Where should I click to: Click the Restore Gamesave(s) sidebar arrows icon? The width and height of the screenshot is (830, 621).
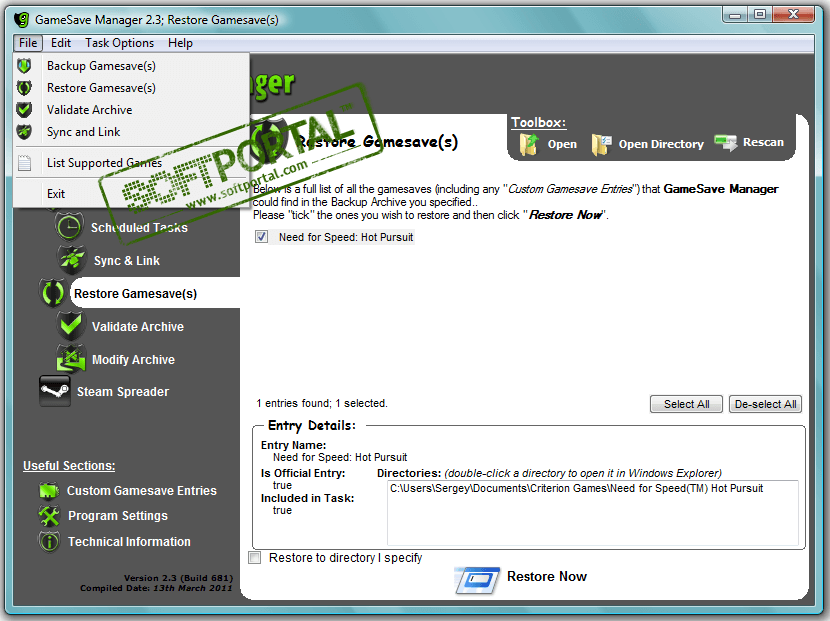[52, 293]
